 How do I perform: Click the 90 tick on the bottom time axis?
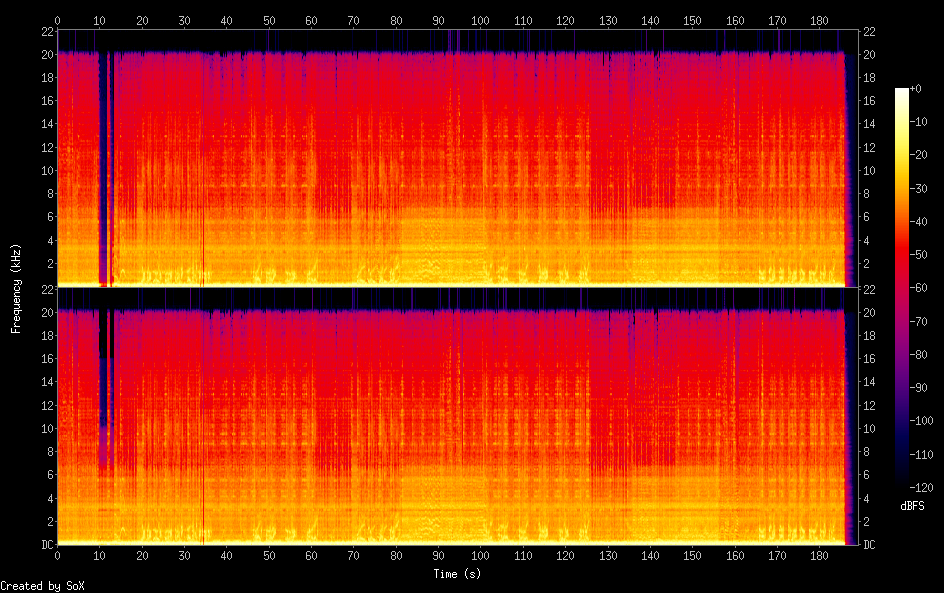(439, 555)
